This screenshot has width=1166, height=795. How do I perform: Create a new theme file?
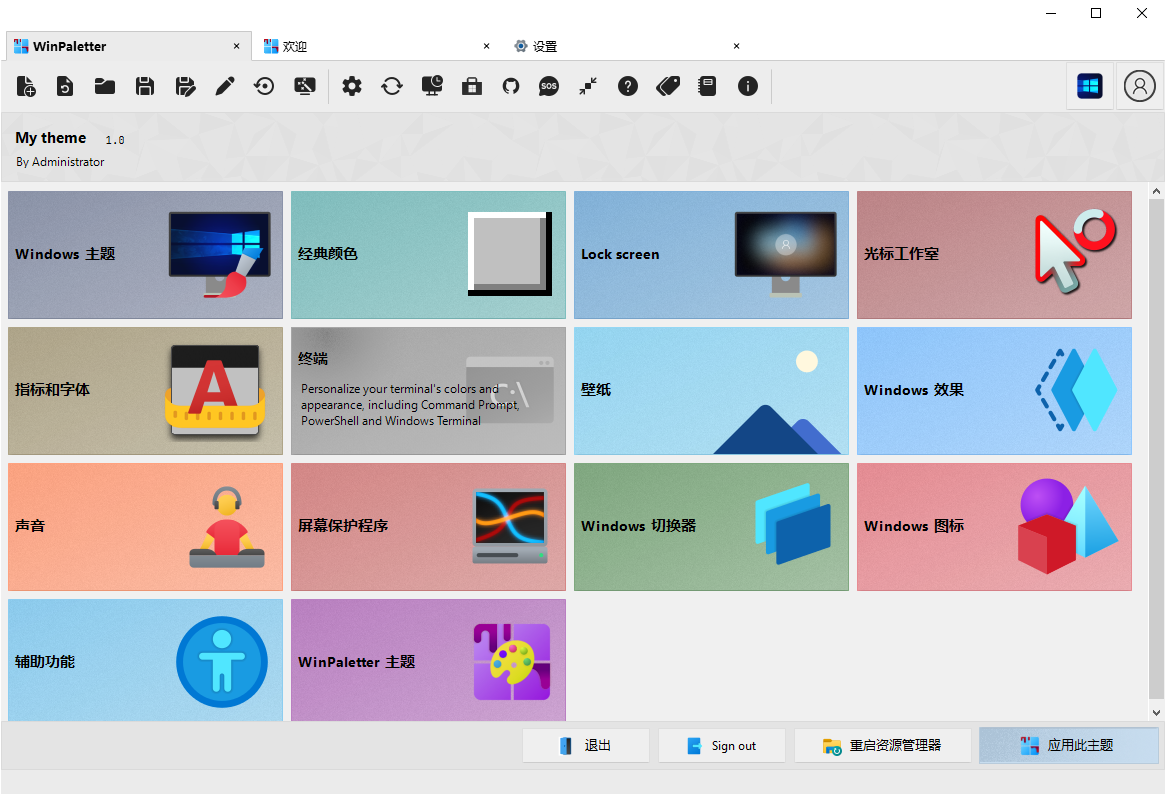tap(26, 86)
